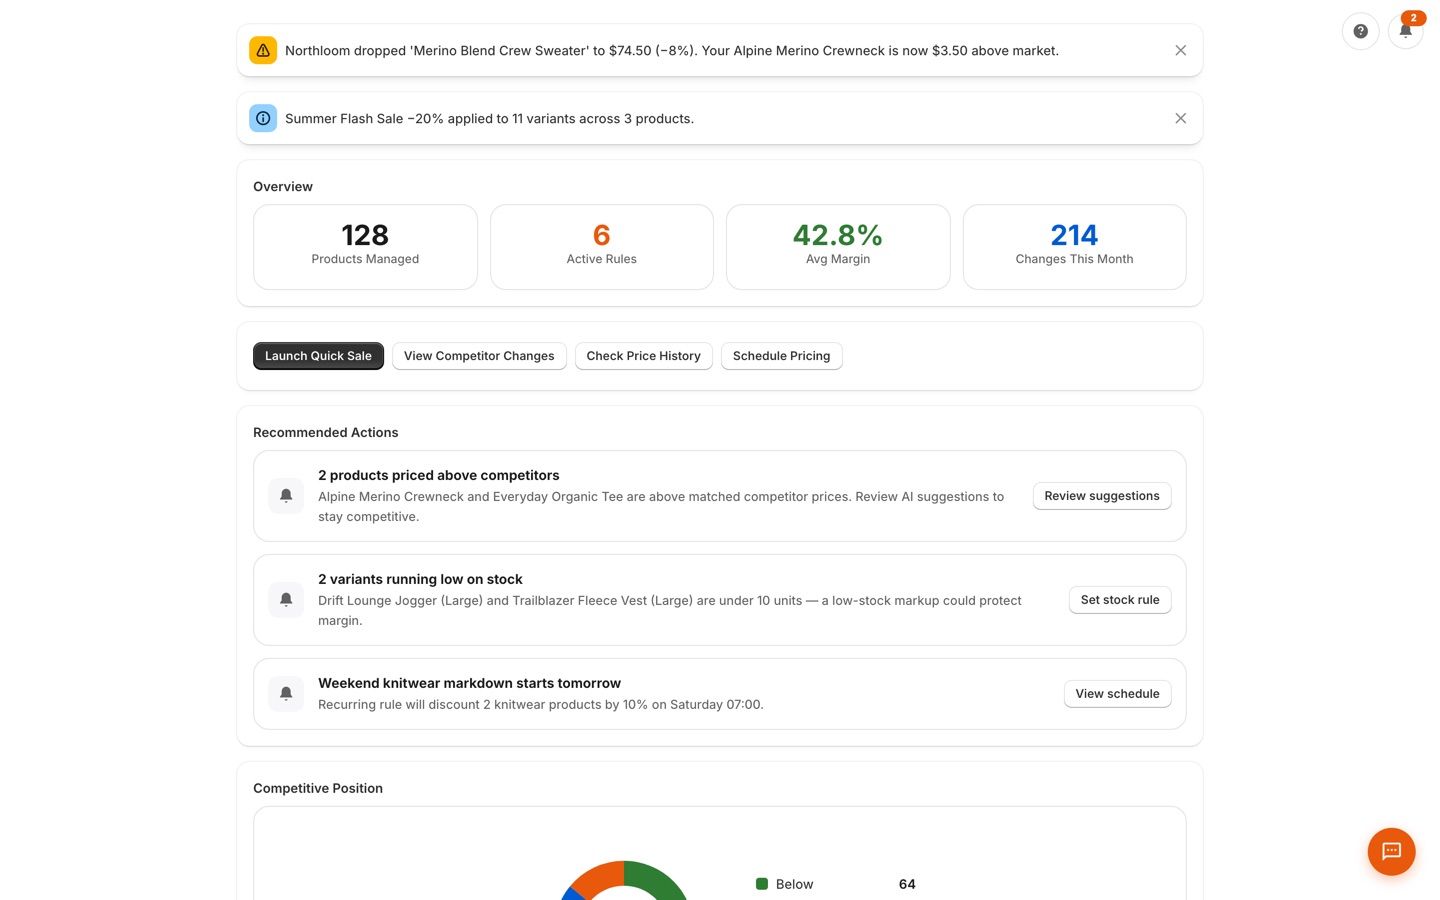1440x900 pixels.
Task: Click bell icon beside products priced above competitors
Action: coord(286,496)
